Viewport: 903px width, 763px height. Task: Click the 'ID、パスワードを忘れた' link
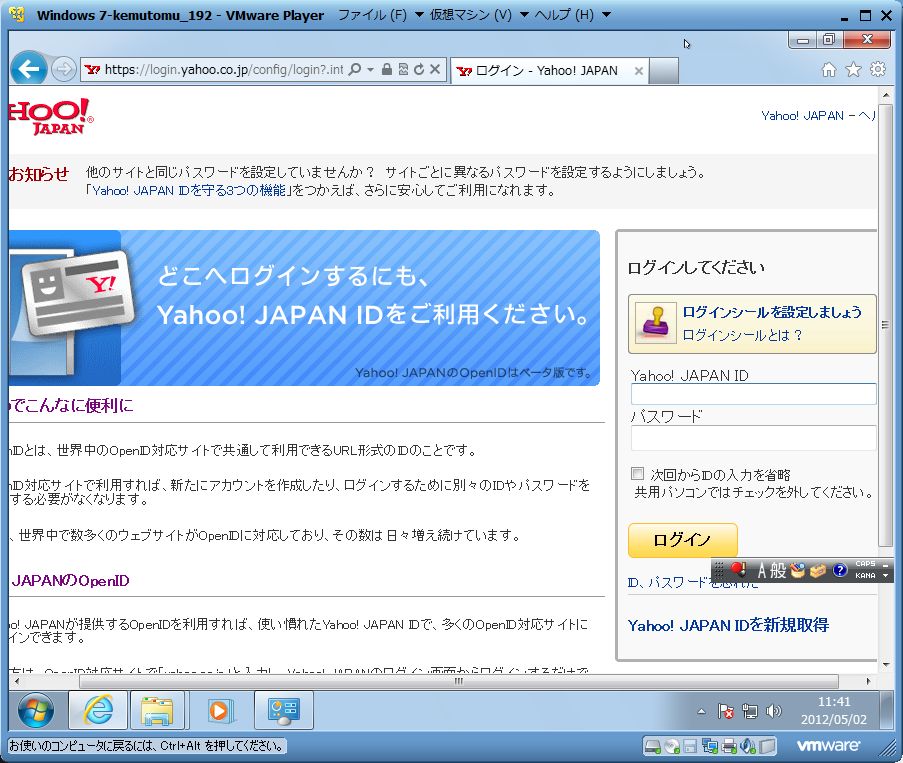pyautogui.click(x=692, y=583)
